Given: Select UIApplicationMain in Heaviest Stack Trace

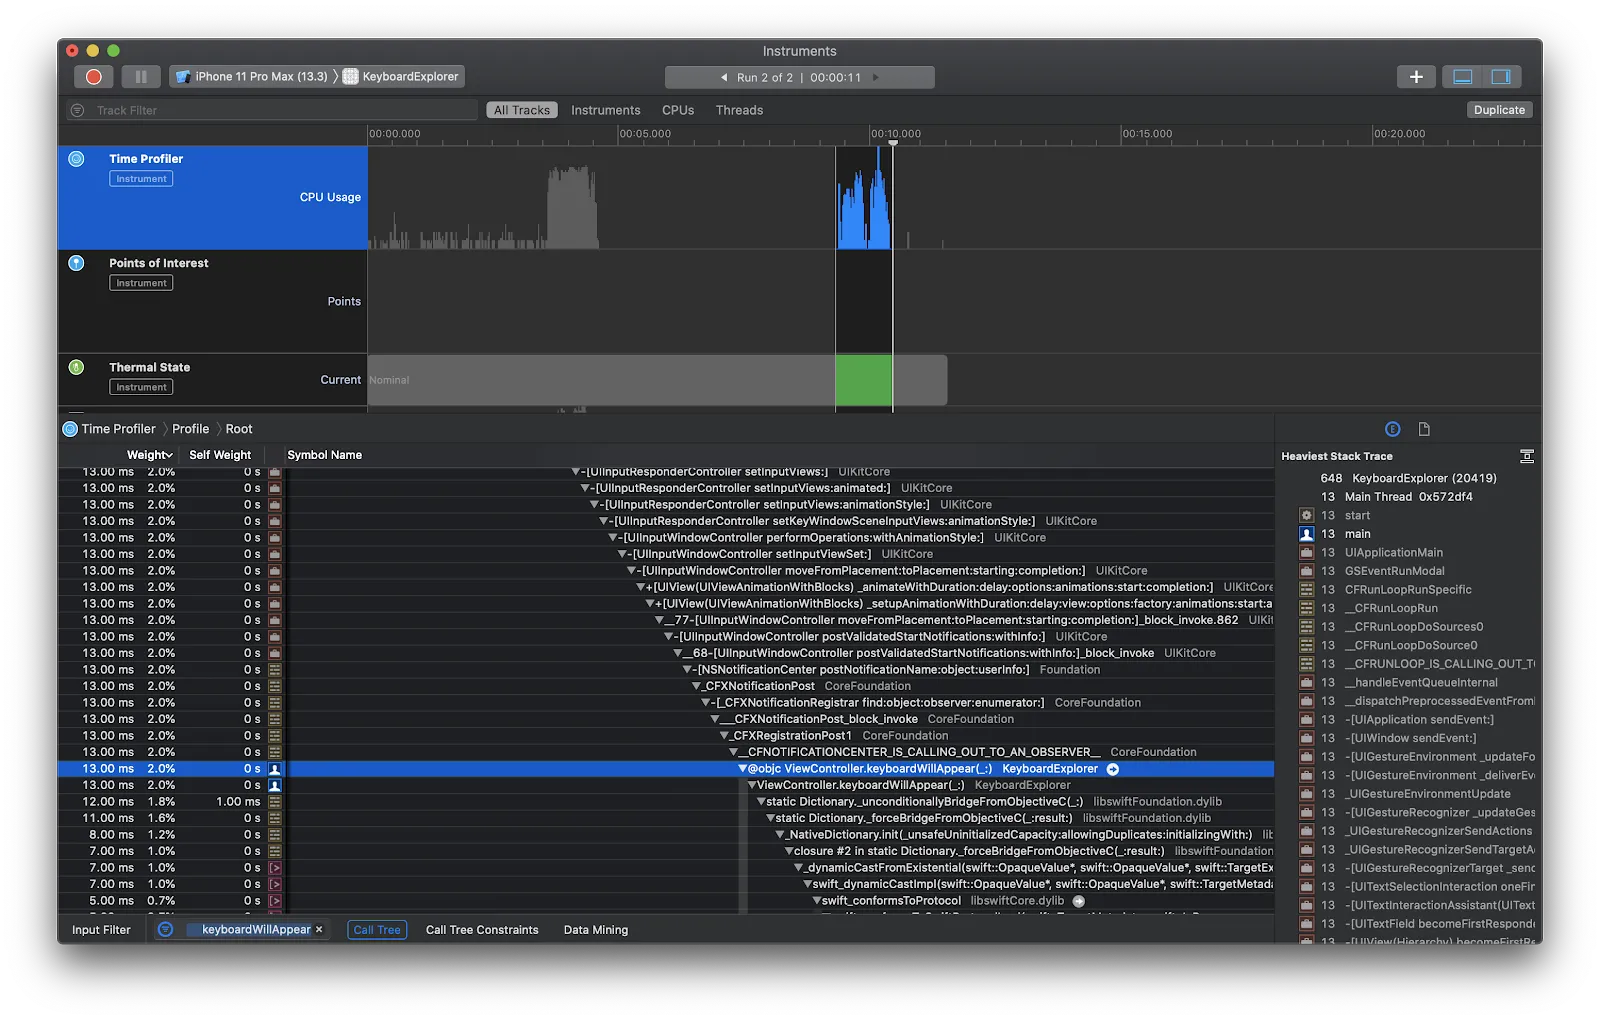Looking at the screenshot, I should pyautogui.click(x=1393, y=553).
